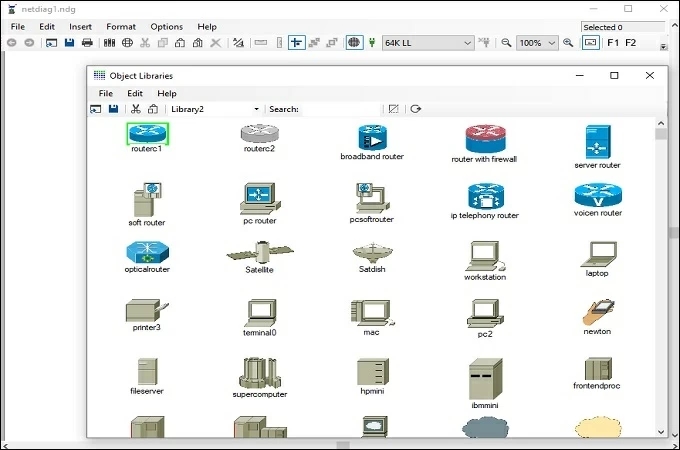Toggle the crosshair alignment tool button
The image size is (680, 450).
(x=297, y=43)
